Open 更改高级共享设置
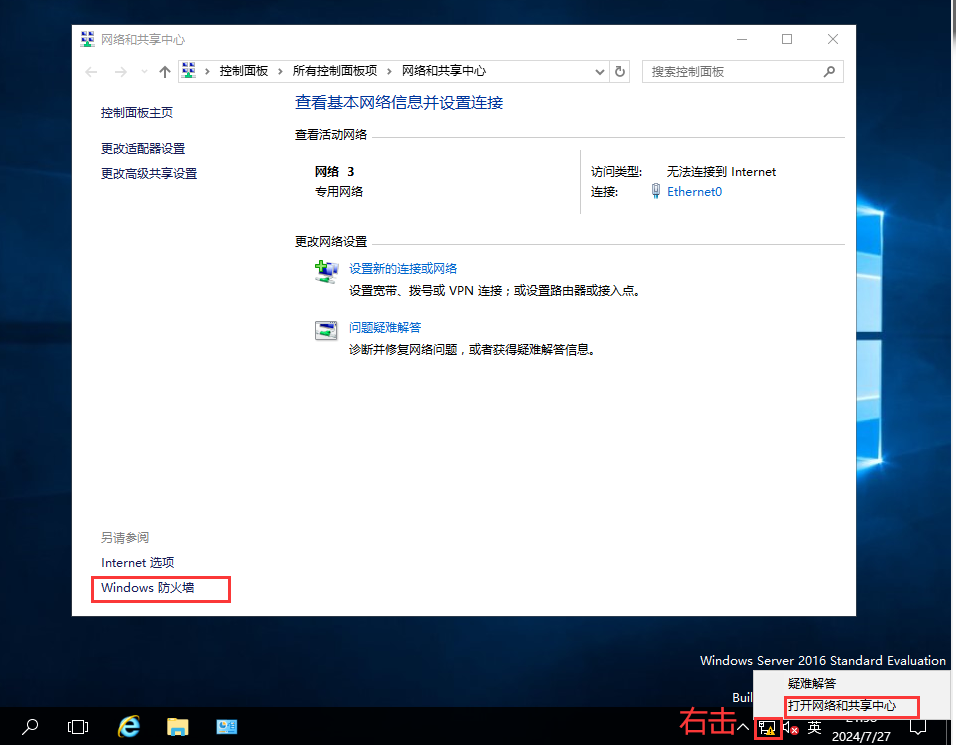Image resolution: width=956 pixels, height=745 pixels. [149, 174]
